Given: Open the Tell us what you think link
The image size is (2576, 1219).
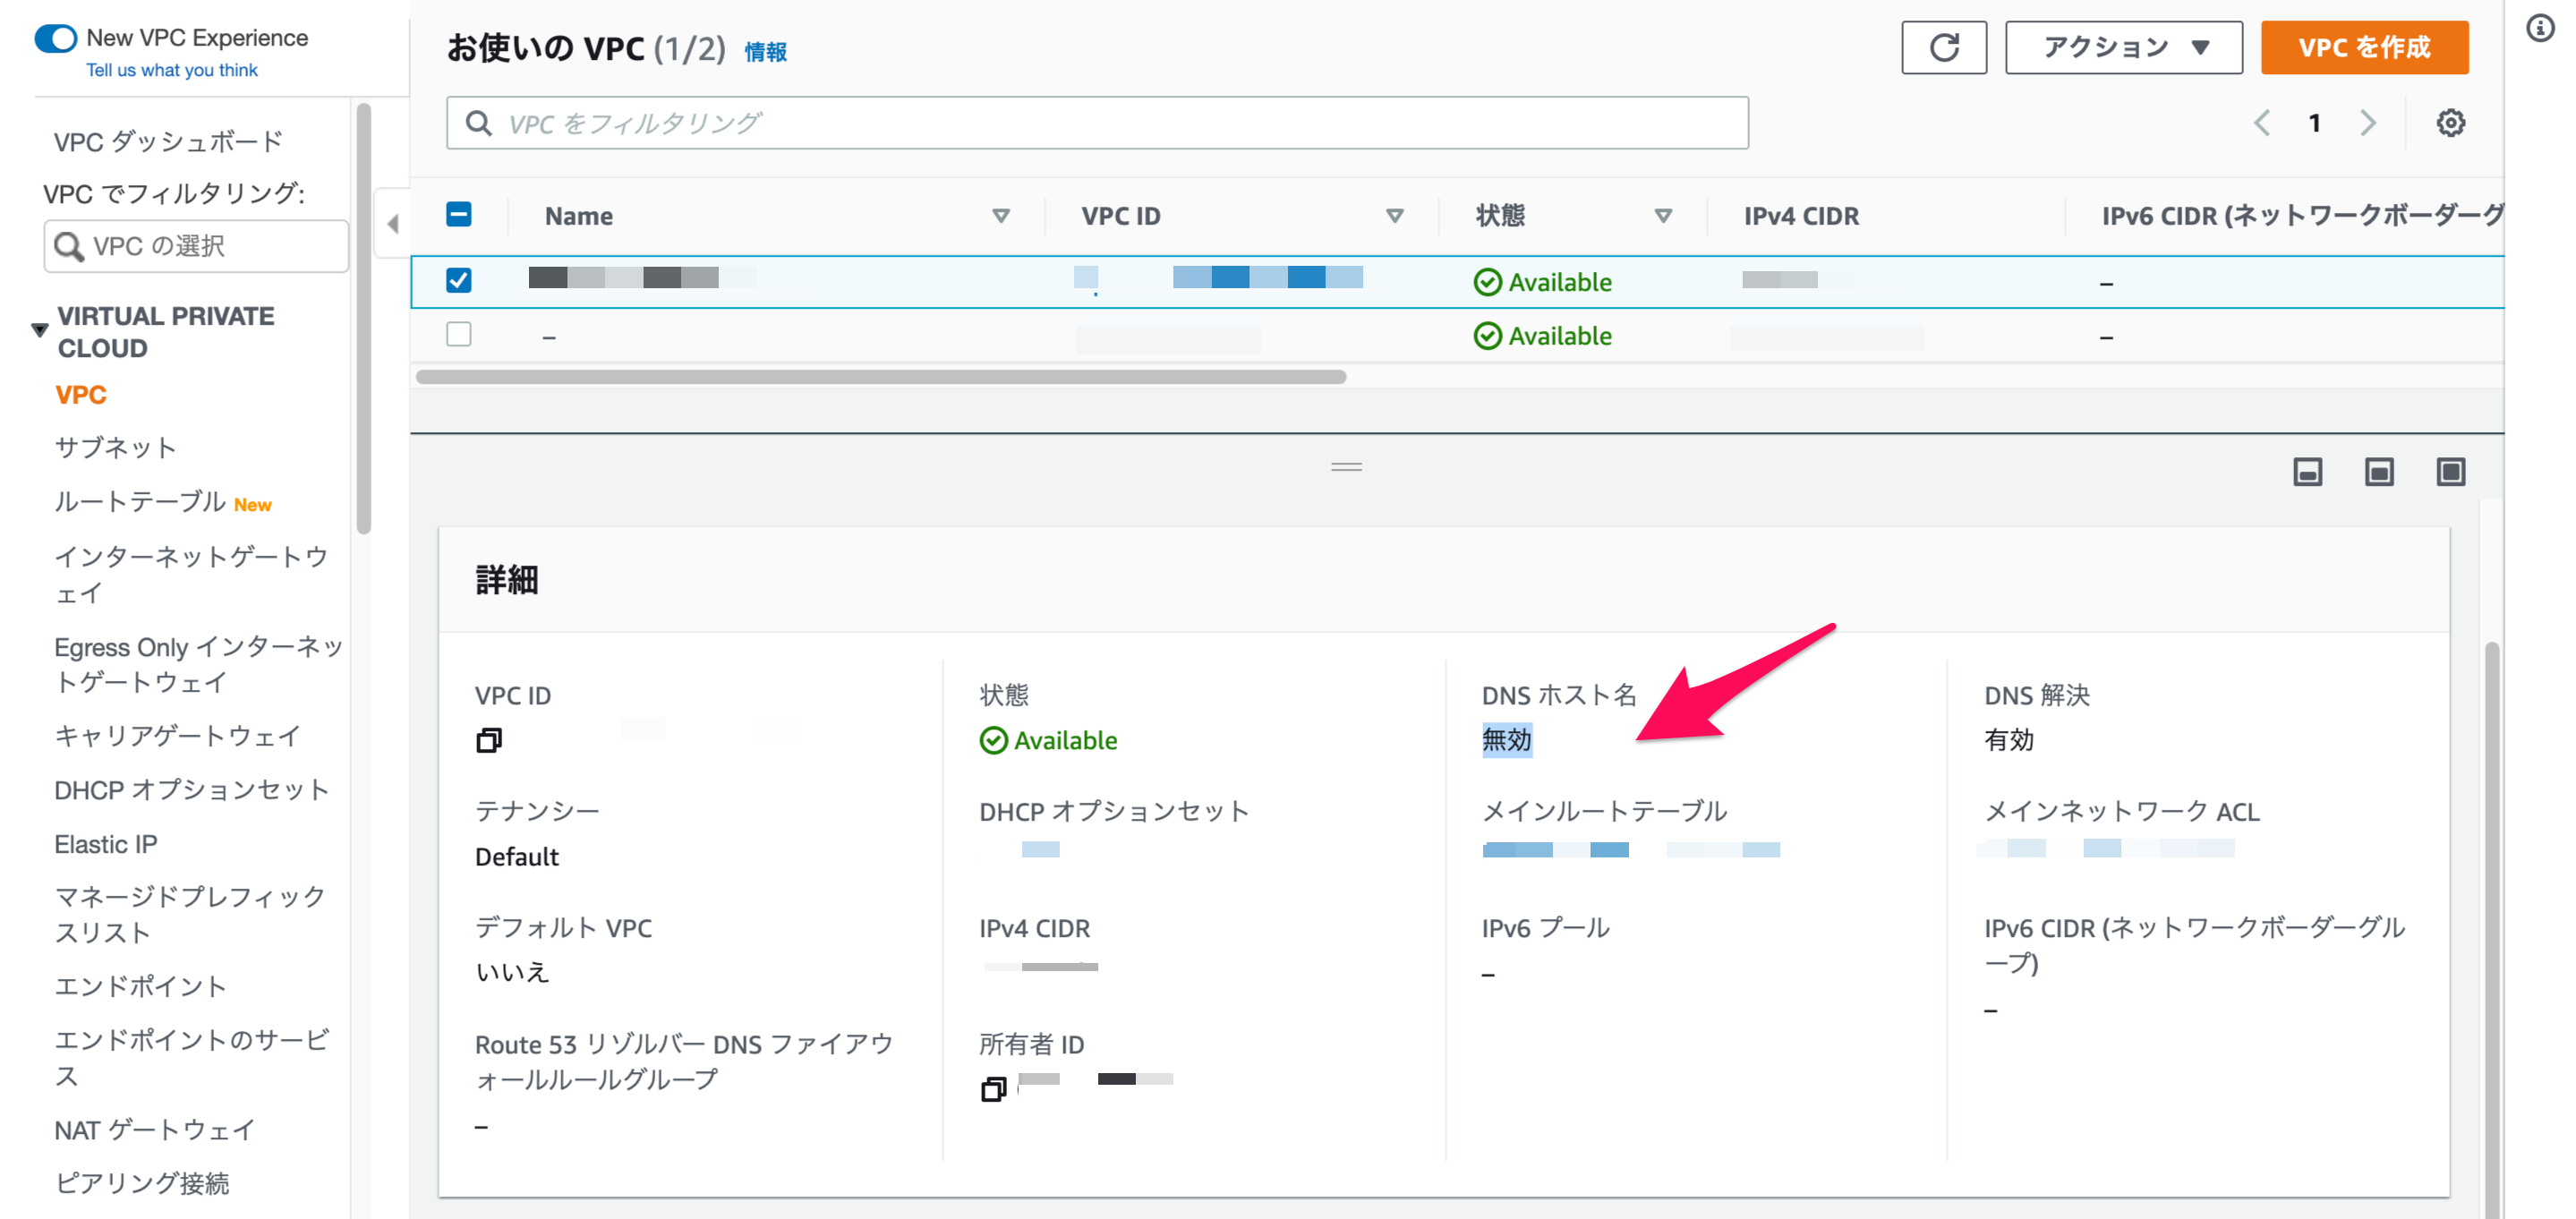Looking at the screenshot, I should tap(172, 70).
